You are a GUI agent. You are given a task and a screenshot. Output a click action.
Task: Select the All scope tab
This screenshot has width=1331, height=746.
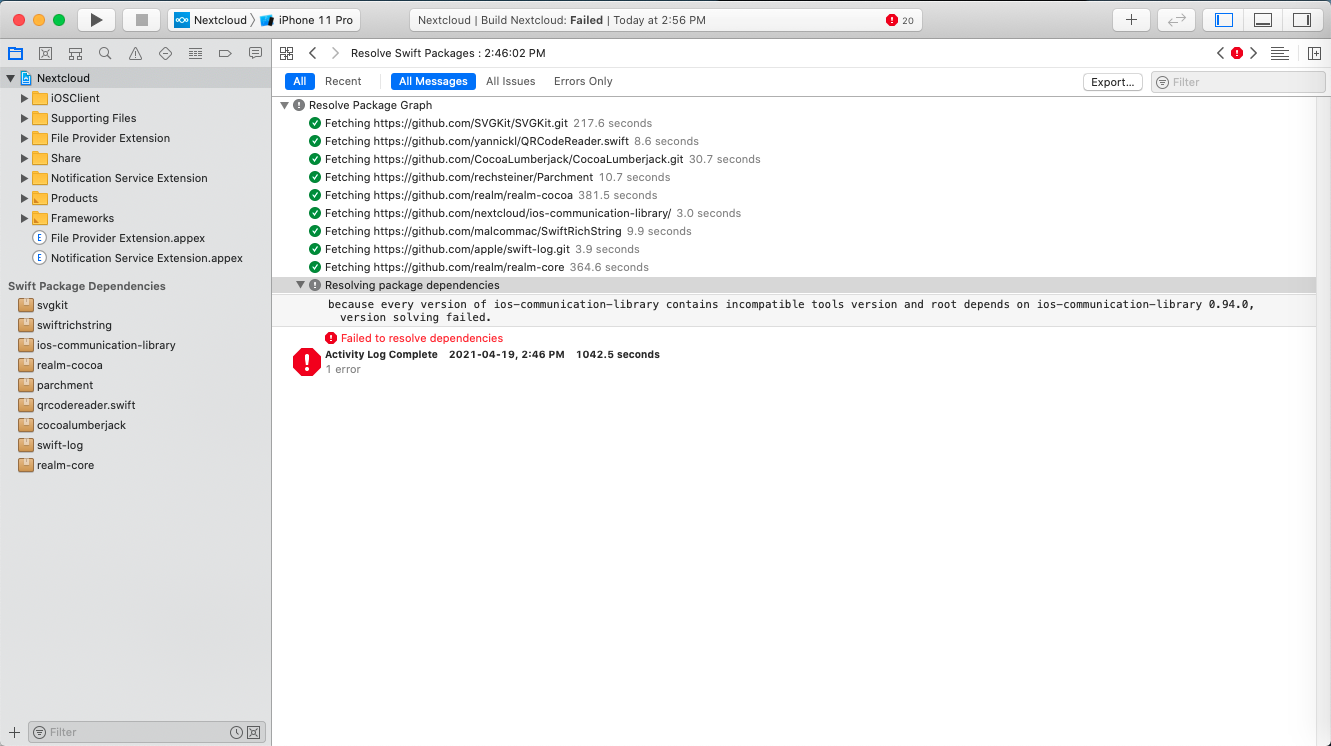(x=300, y=81)
